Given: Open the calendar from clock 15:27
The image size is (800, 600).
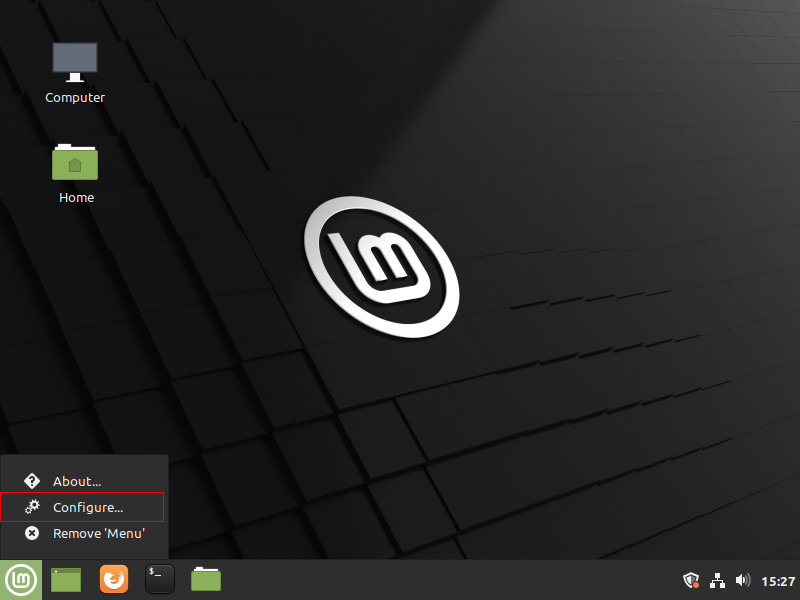Looking at the screenshot, I should (778, 581).
